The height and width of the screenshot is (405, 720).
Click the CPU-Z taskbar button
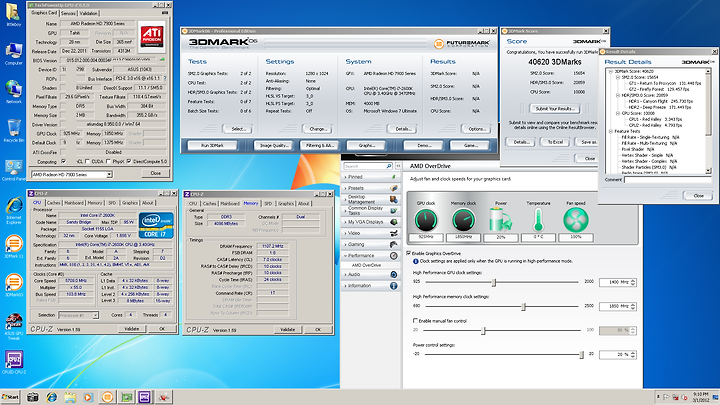pyautogui.click(x=145, y=397)
